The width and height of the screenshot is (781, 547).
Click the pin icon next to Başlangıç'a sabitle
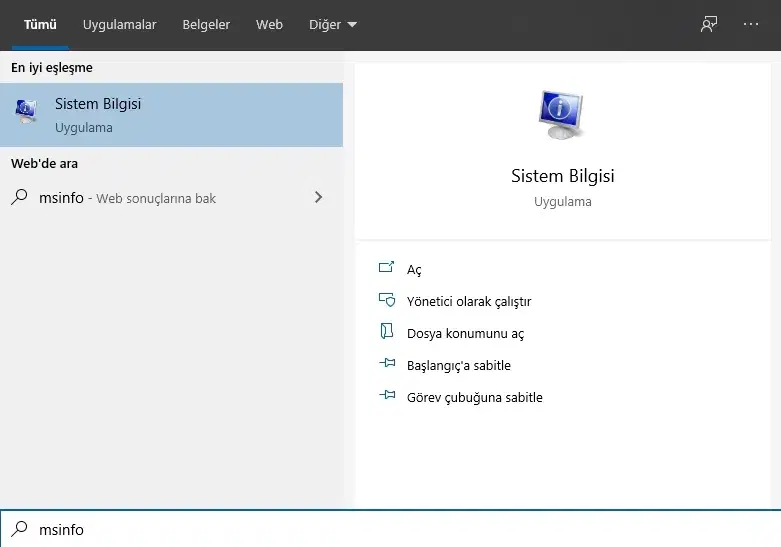(387, 363)
